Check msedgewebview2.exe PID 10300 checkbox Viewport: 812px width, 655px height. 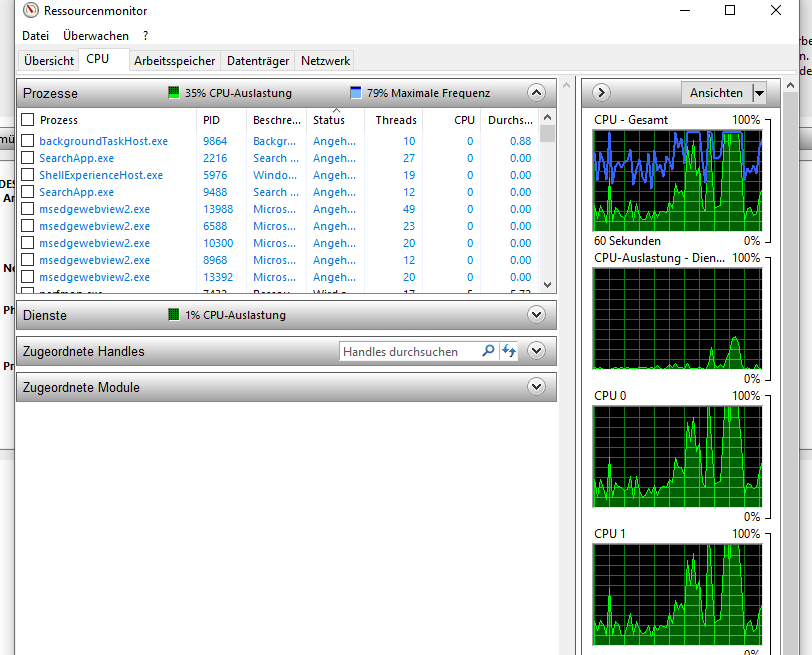pos(27,243)
